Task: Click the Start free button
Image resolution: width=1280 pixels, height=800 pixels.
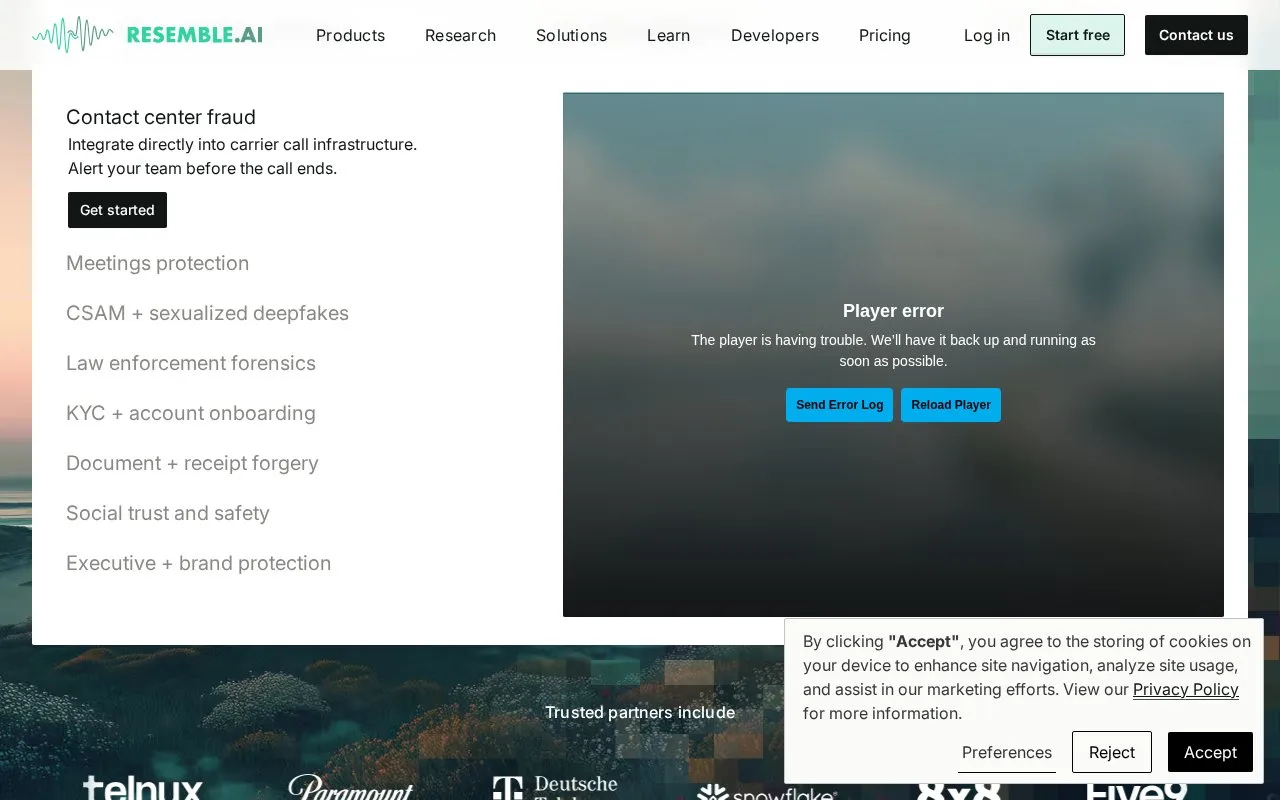Action: click(1077, 35)
